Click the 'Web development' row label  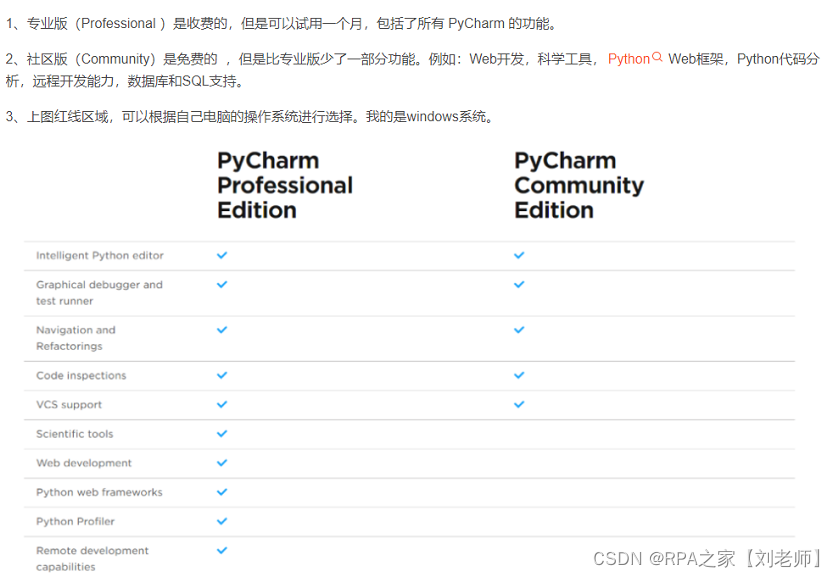(84, 463)
